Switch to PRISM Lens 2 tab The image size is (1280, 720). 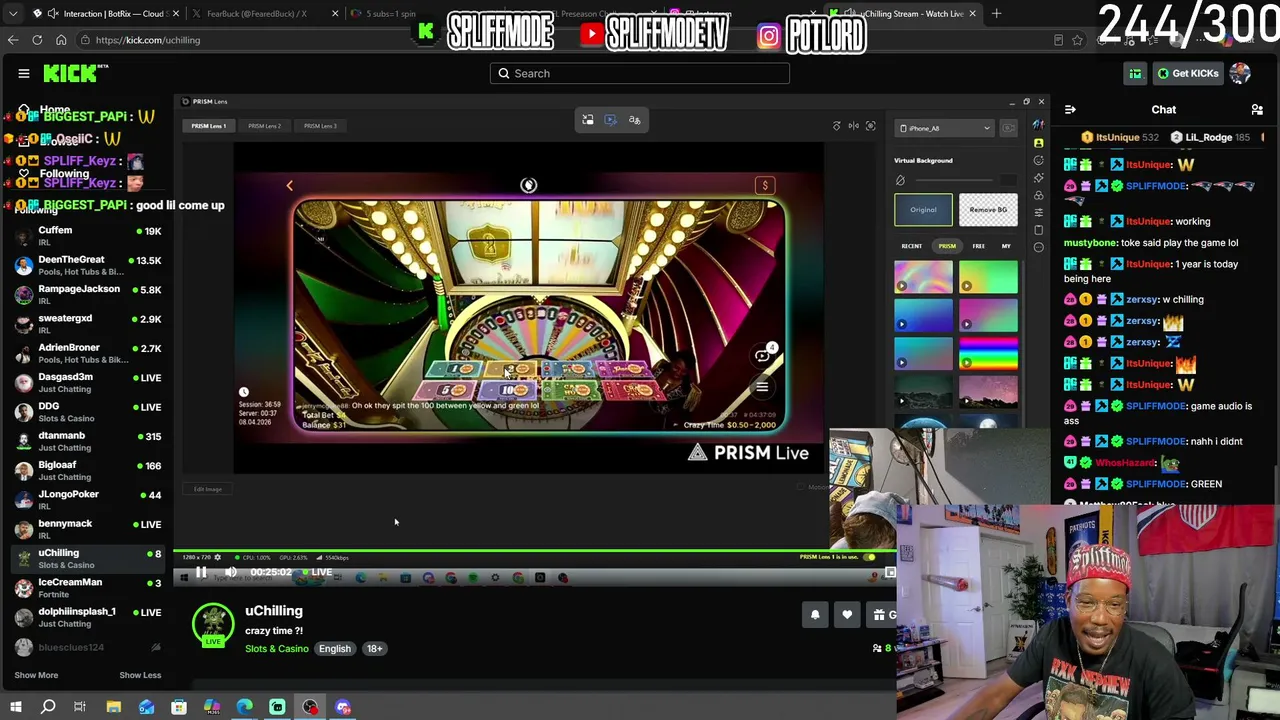click(x=264, y=126)
